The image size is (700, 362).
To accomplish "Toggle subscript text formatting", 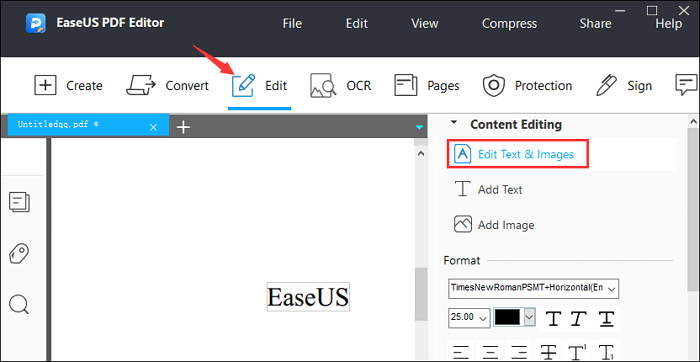I will [x=606, y=353].
